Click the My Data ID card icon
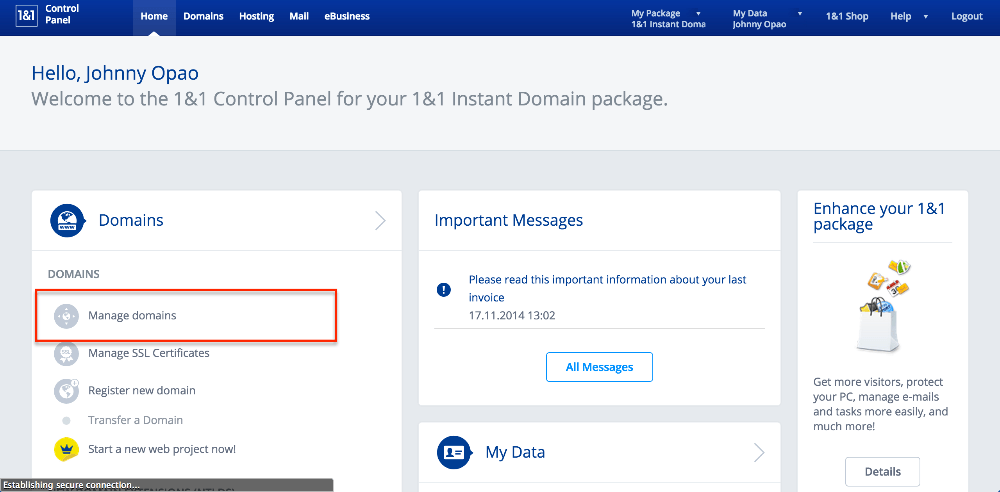 coord(454,452)
